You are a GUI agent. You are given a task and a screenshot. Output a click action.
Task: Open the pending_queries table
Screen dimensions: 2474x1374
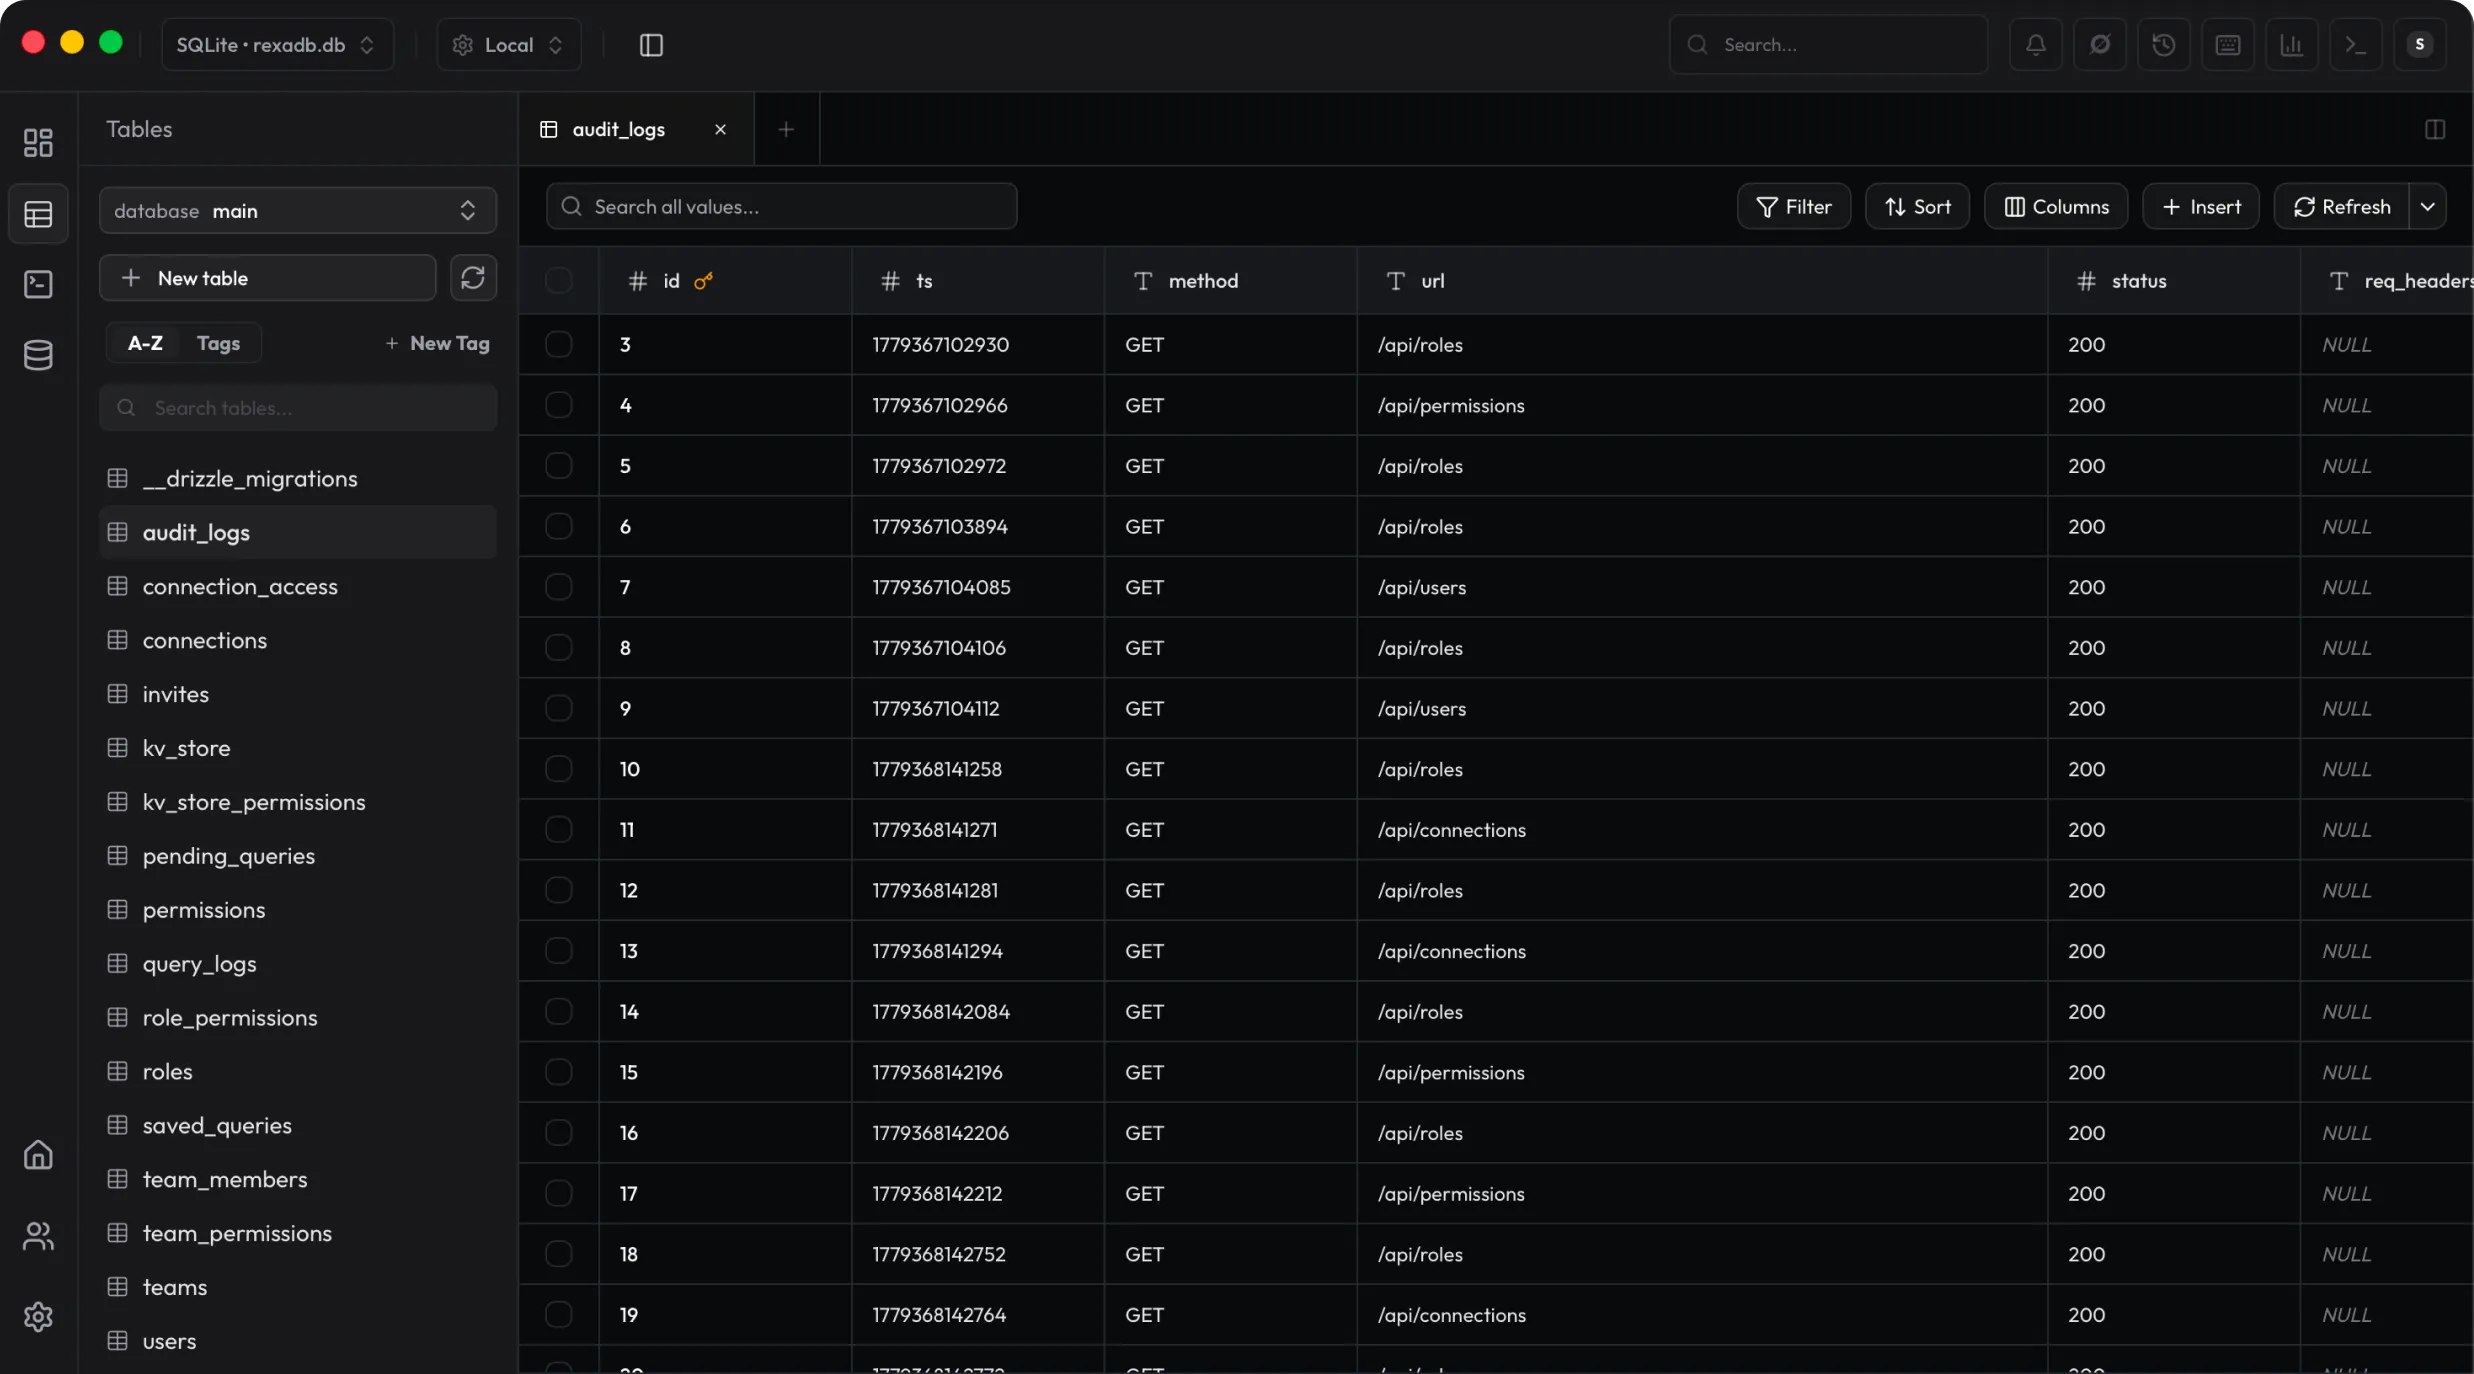pyautogui.click(x=298, y=856)
